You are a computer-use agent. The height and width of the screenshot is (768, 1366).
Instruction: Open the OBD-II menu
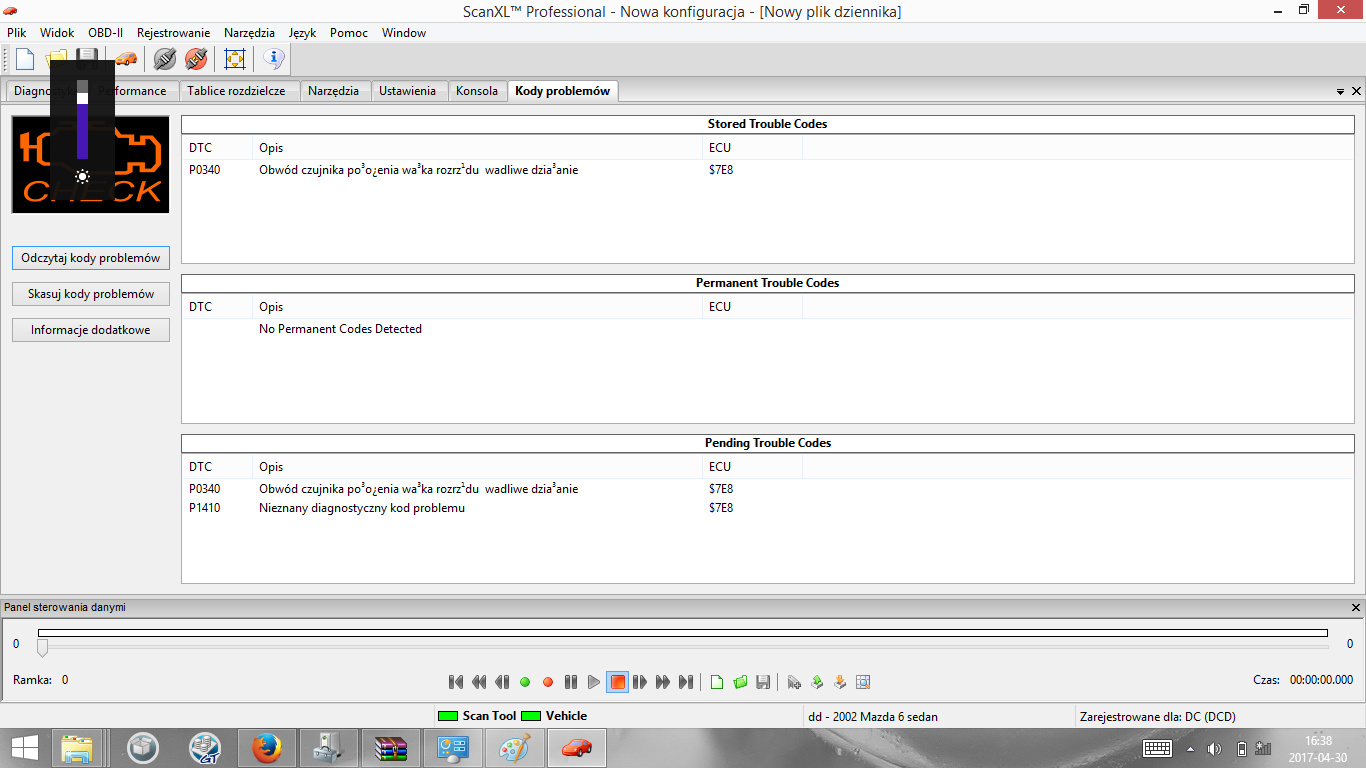pyautogui.click(x=105, y=33)
